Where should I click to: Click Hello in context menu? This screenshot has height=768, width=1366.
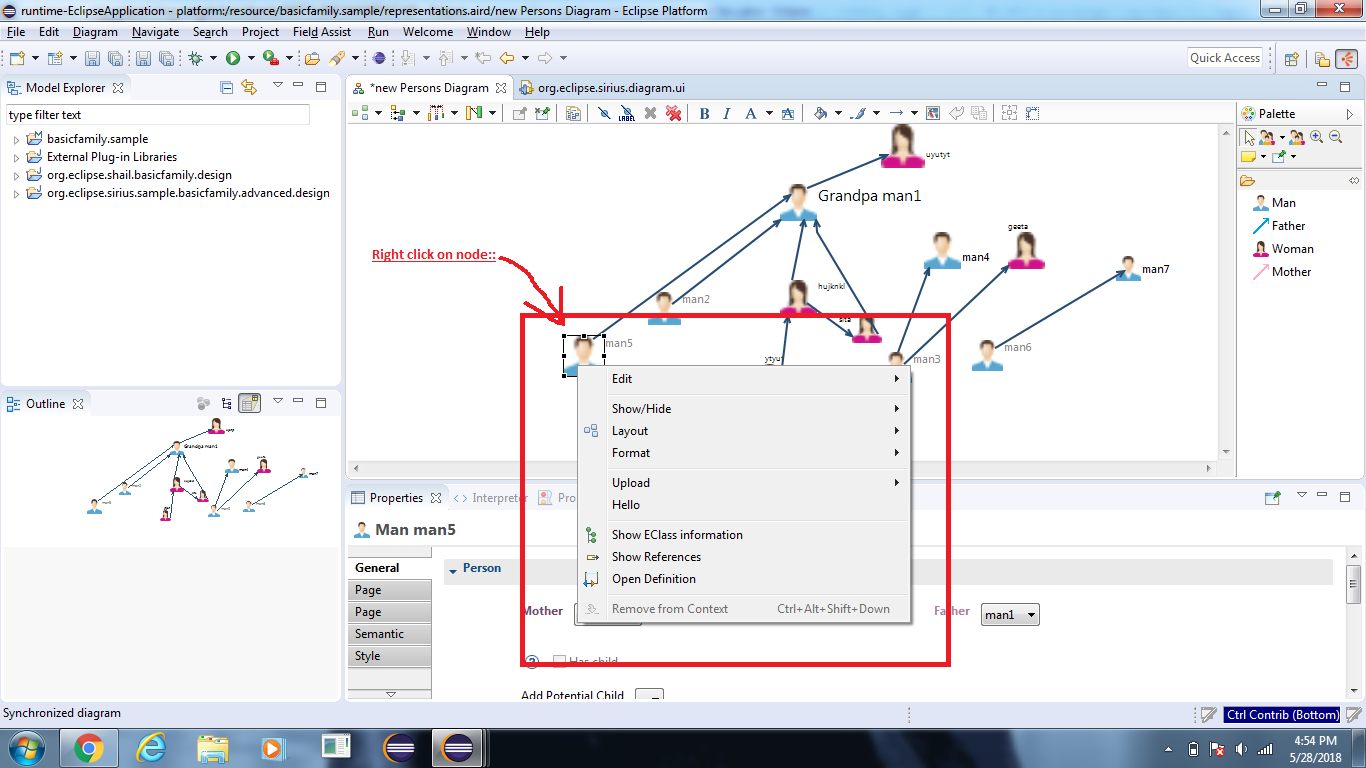pos(745,505)
